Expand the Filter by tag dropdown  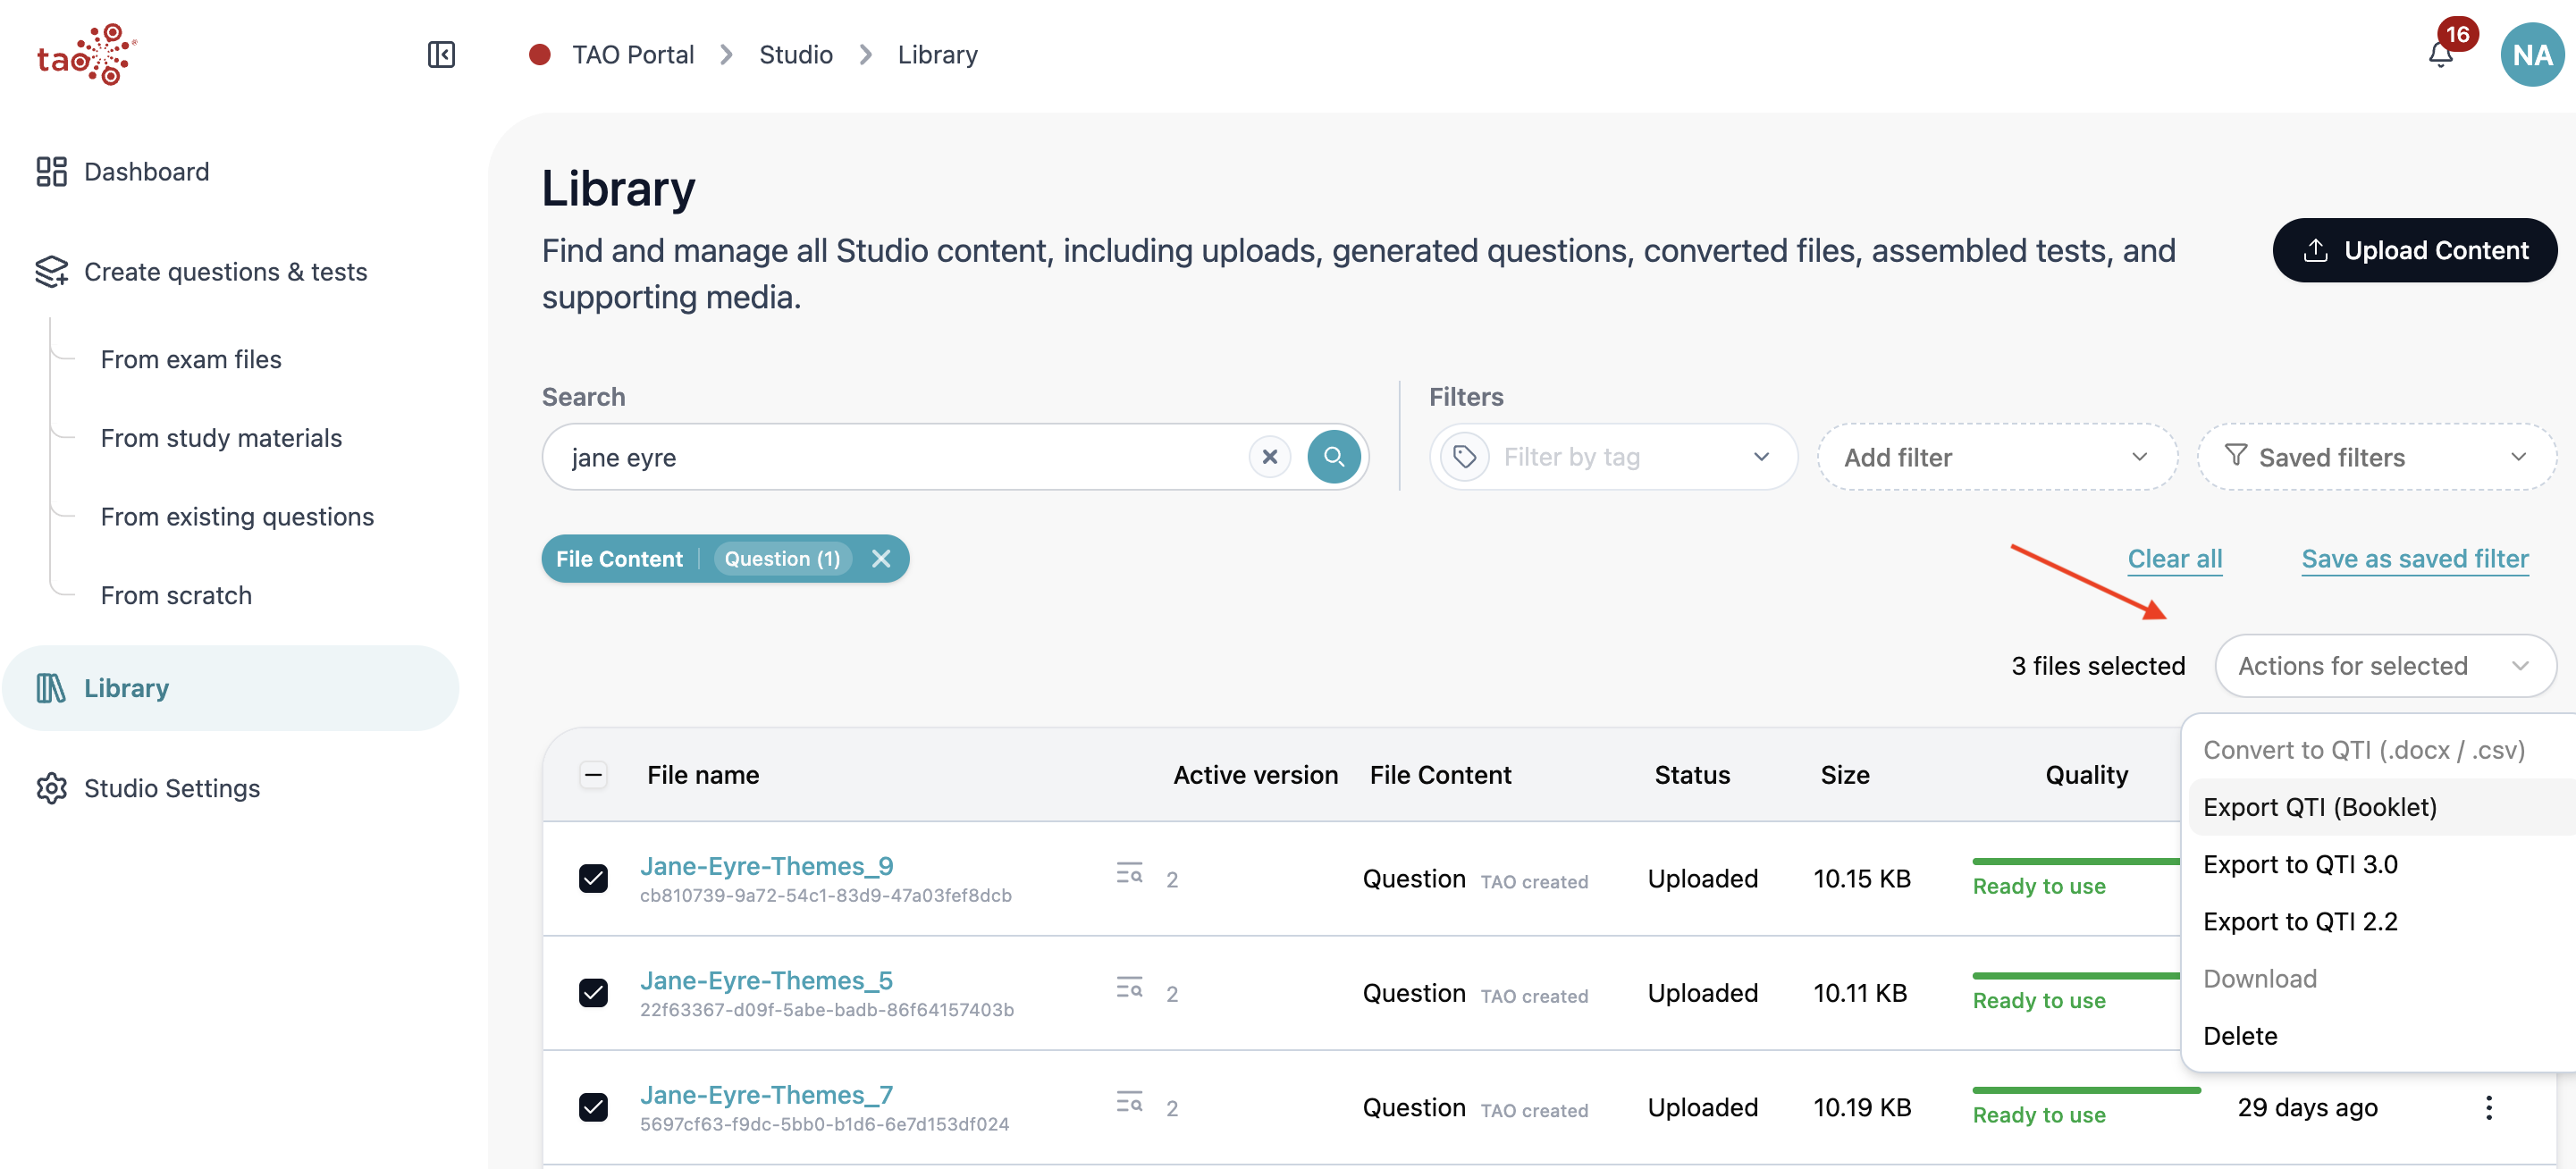coord(1613,457)
